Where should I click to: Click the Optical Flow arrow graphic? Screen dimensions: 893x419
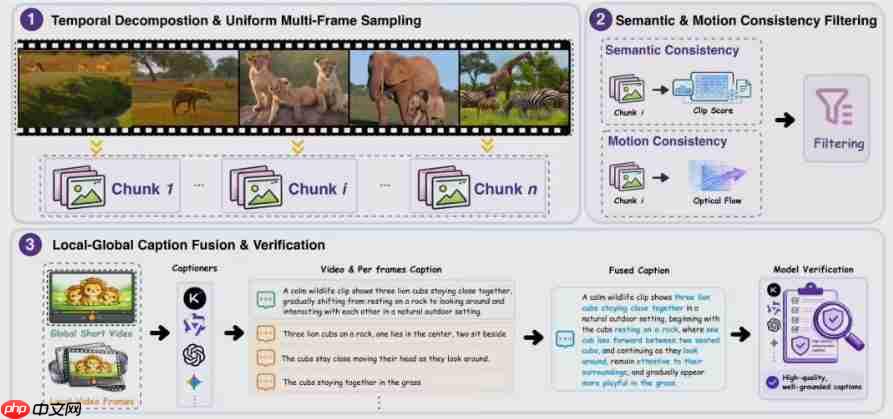717,175
